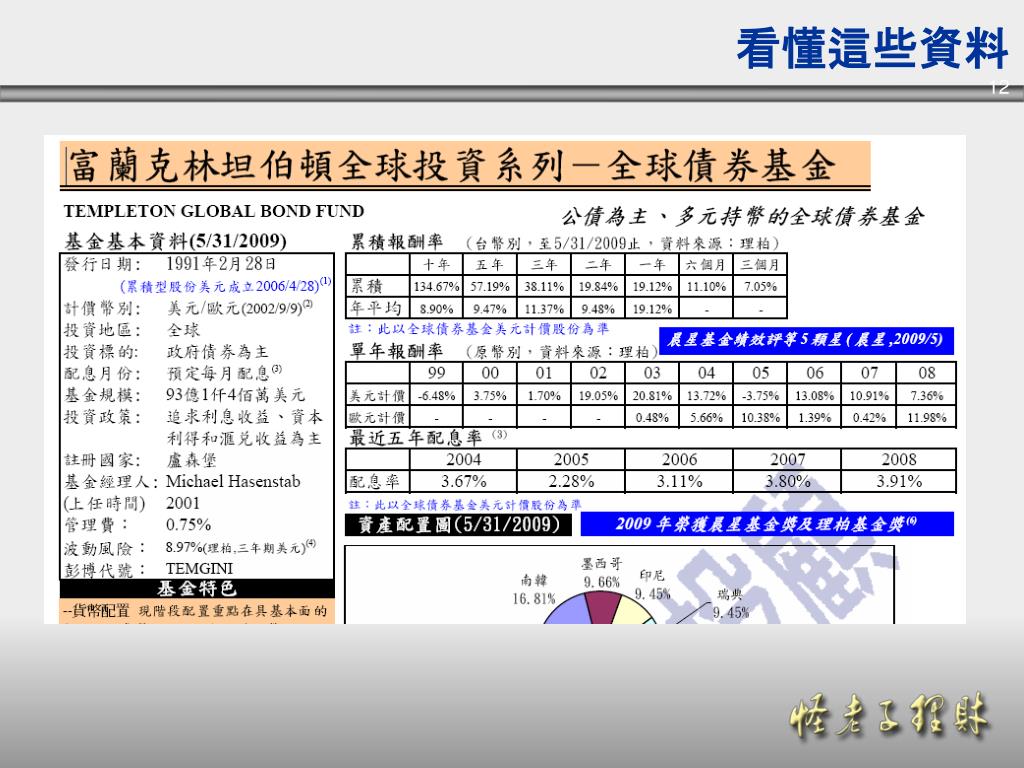
Task: Click the black "基金特色" header bar
Action: [x=197, y=588]
